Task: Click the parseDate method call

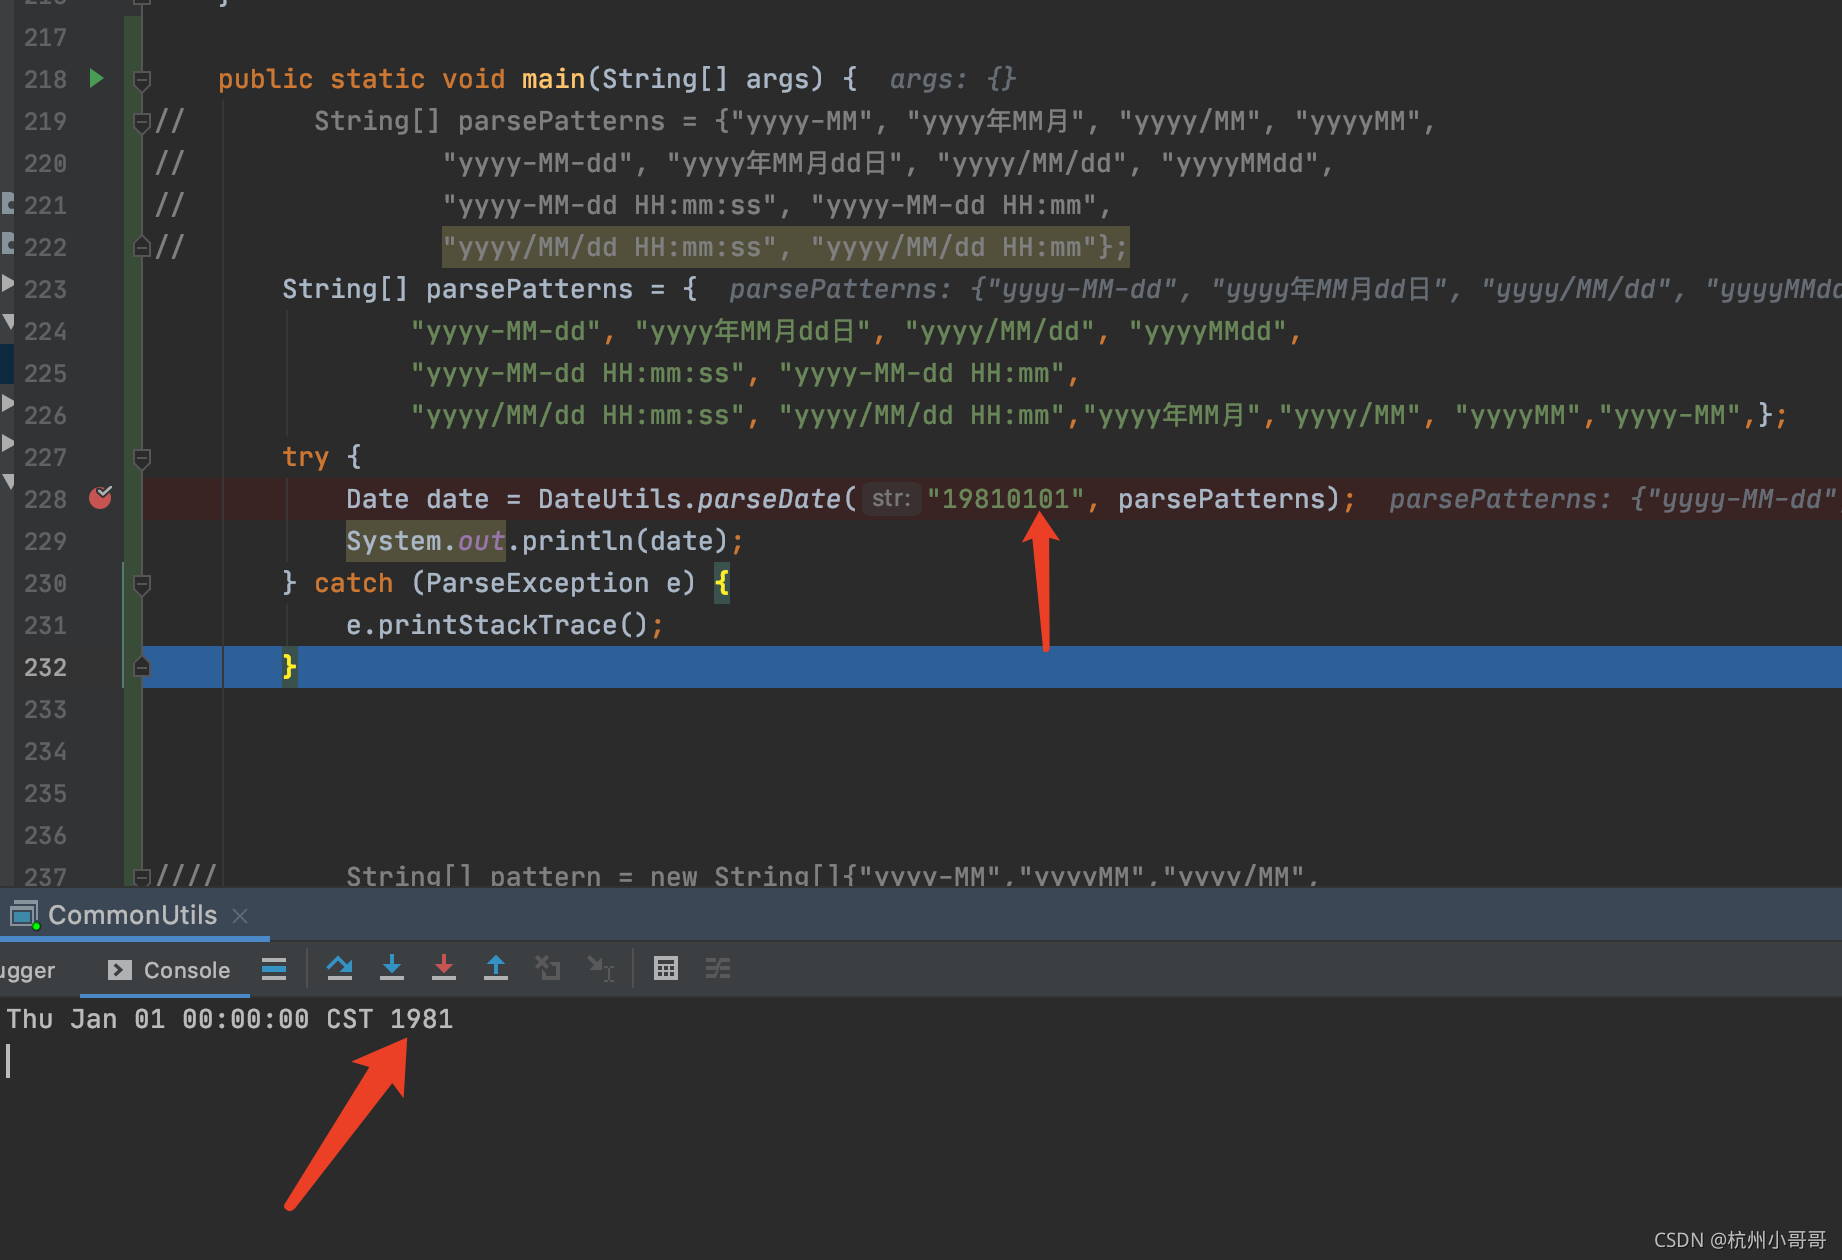Action: click(768, 499)
